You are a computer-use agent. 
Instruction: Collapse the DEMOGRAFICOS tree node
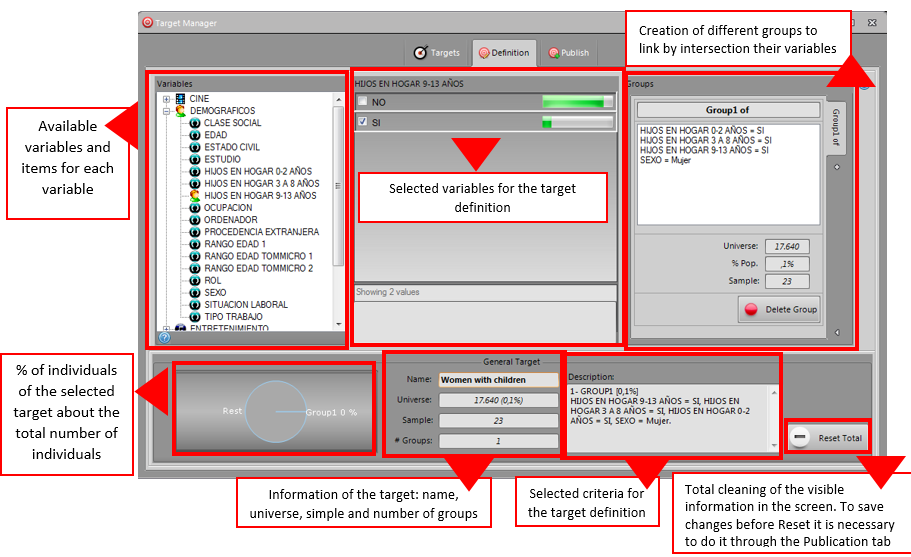[167, 111]
